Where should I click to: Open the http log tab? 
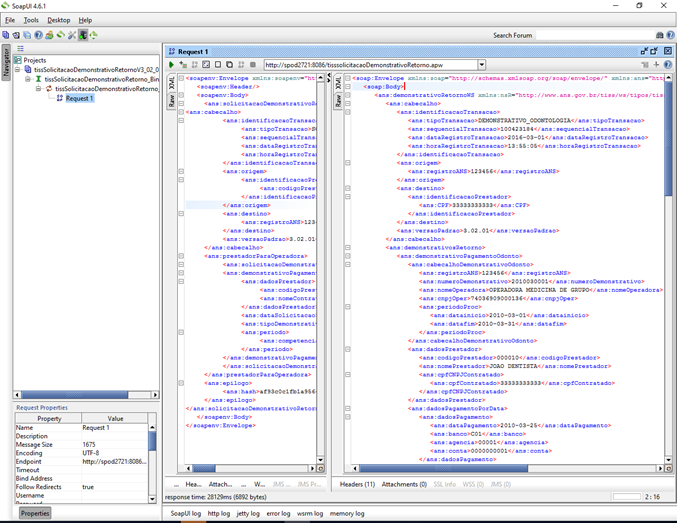[x=219, y=513]
